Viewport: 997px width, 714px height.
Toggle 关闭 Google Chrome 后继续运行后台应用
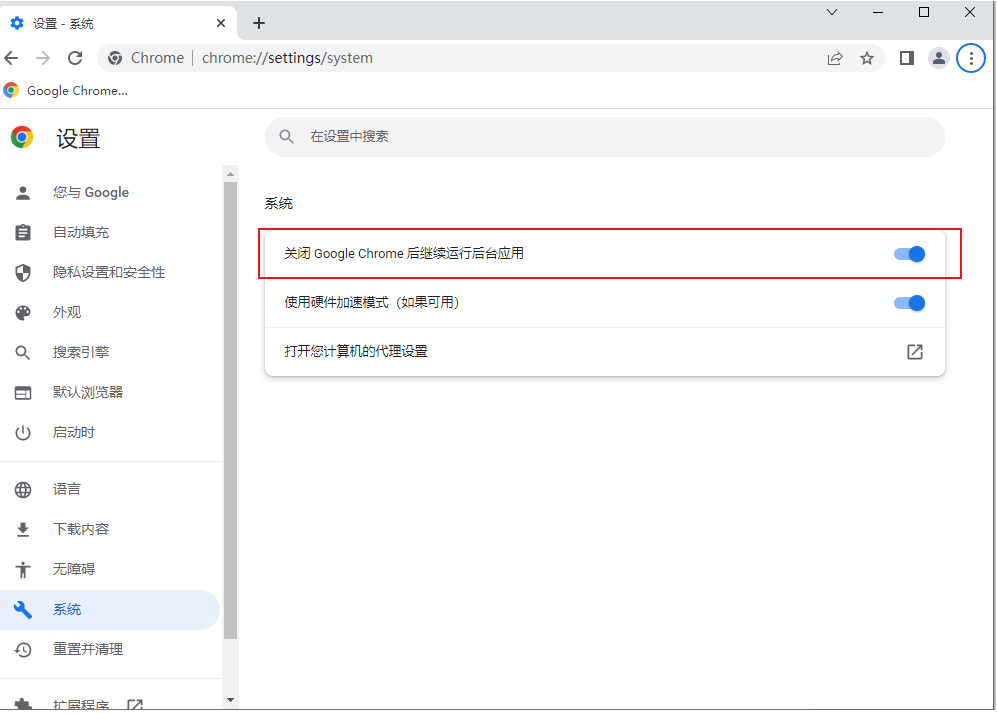[x=909, y=254]
